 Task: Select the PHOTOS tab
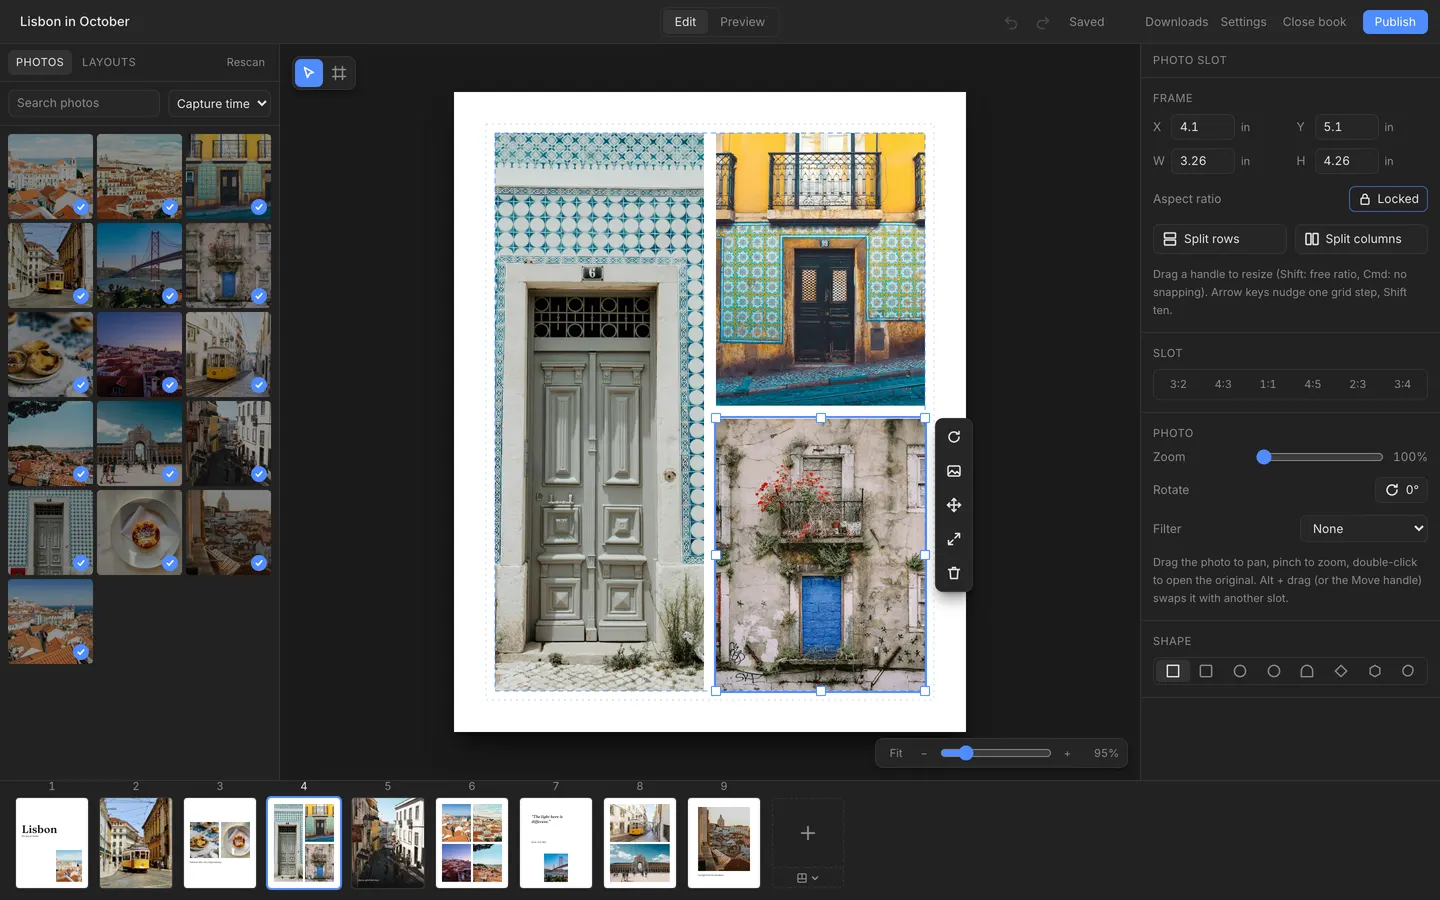click(40, 62)
